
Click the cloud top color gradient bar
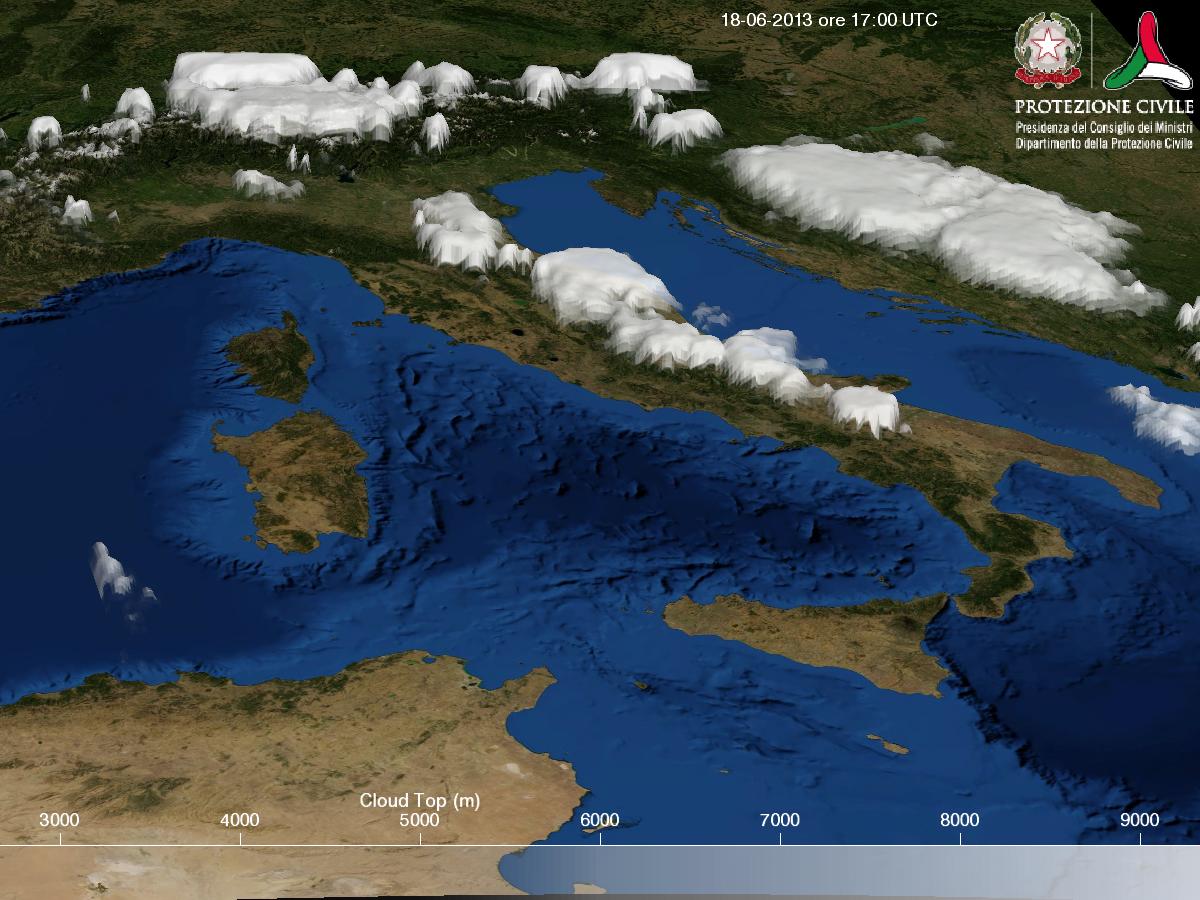[x=600, y=871]
